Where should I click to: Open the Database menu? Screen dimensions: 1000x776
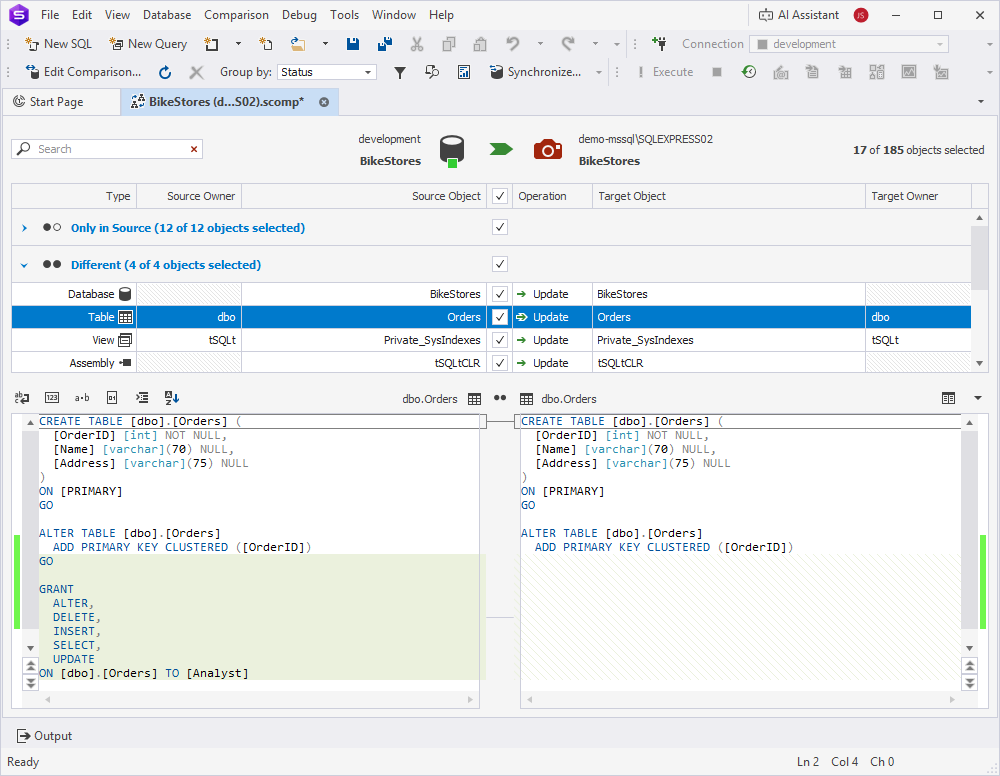pos(167,15)
